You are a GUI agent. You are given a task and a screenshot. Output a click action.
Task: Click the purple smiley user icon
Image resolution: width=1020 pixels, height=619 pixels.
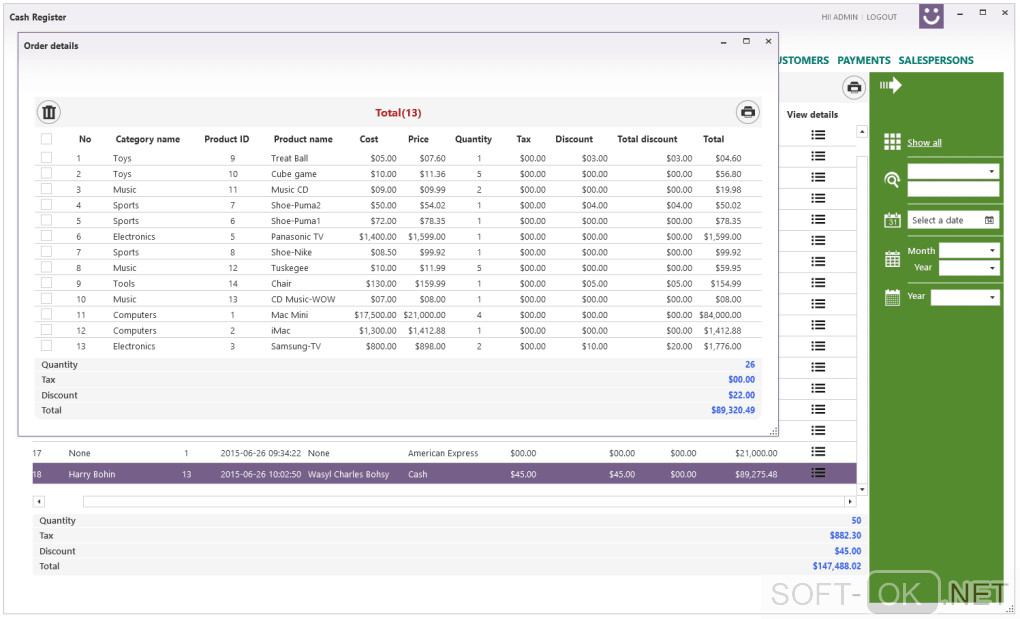(931, 16)
